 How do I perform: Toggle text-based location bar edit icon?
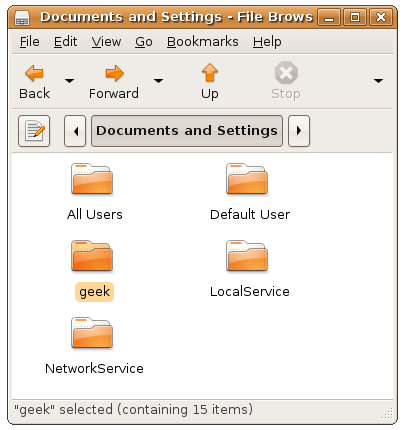[34, 131]
